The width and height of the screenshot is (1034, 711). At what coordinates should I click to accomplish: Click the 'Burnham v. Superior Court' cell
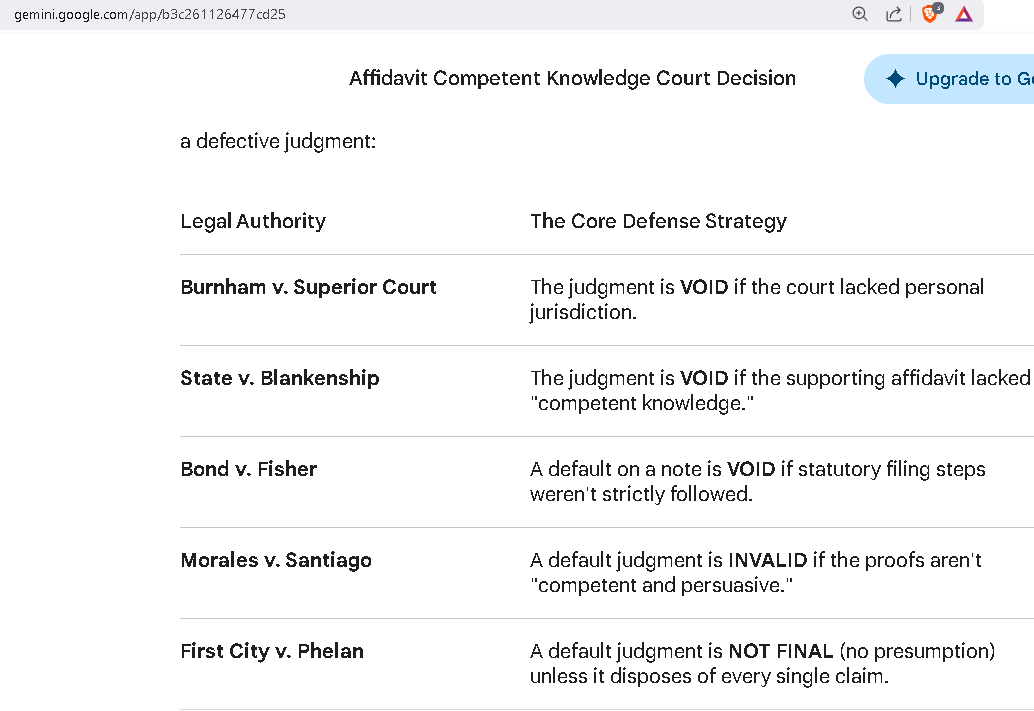click(308, 287)
